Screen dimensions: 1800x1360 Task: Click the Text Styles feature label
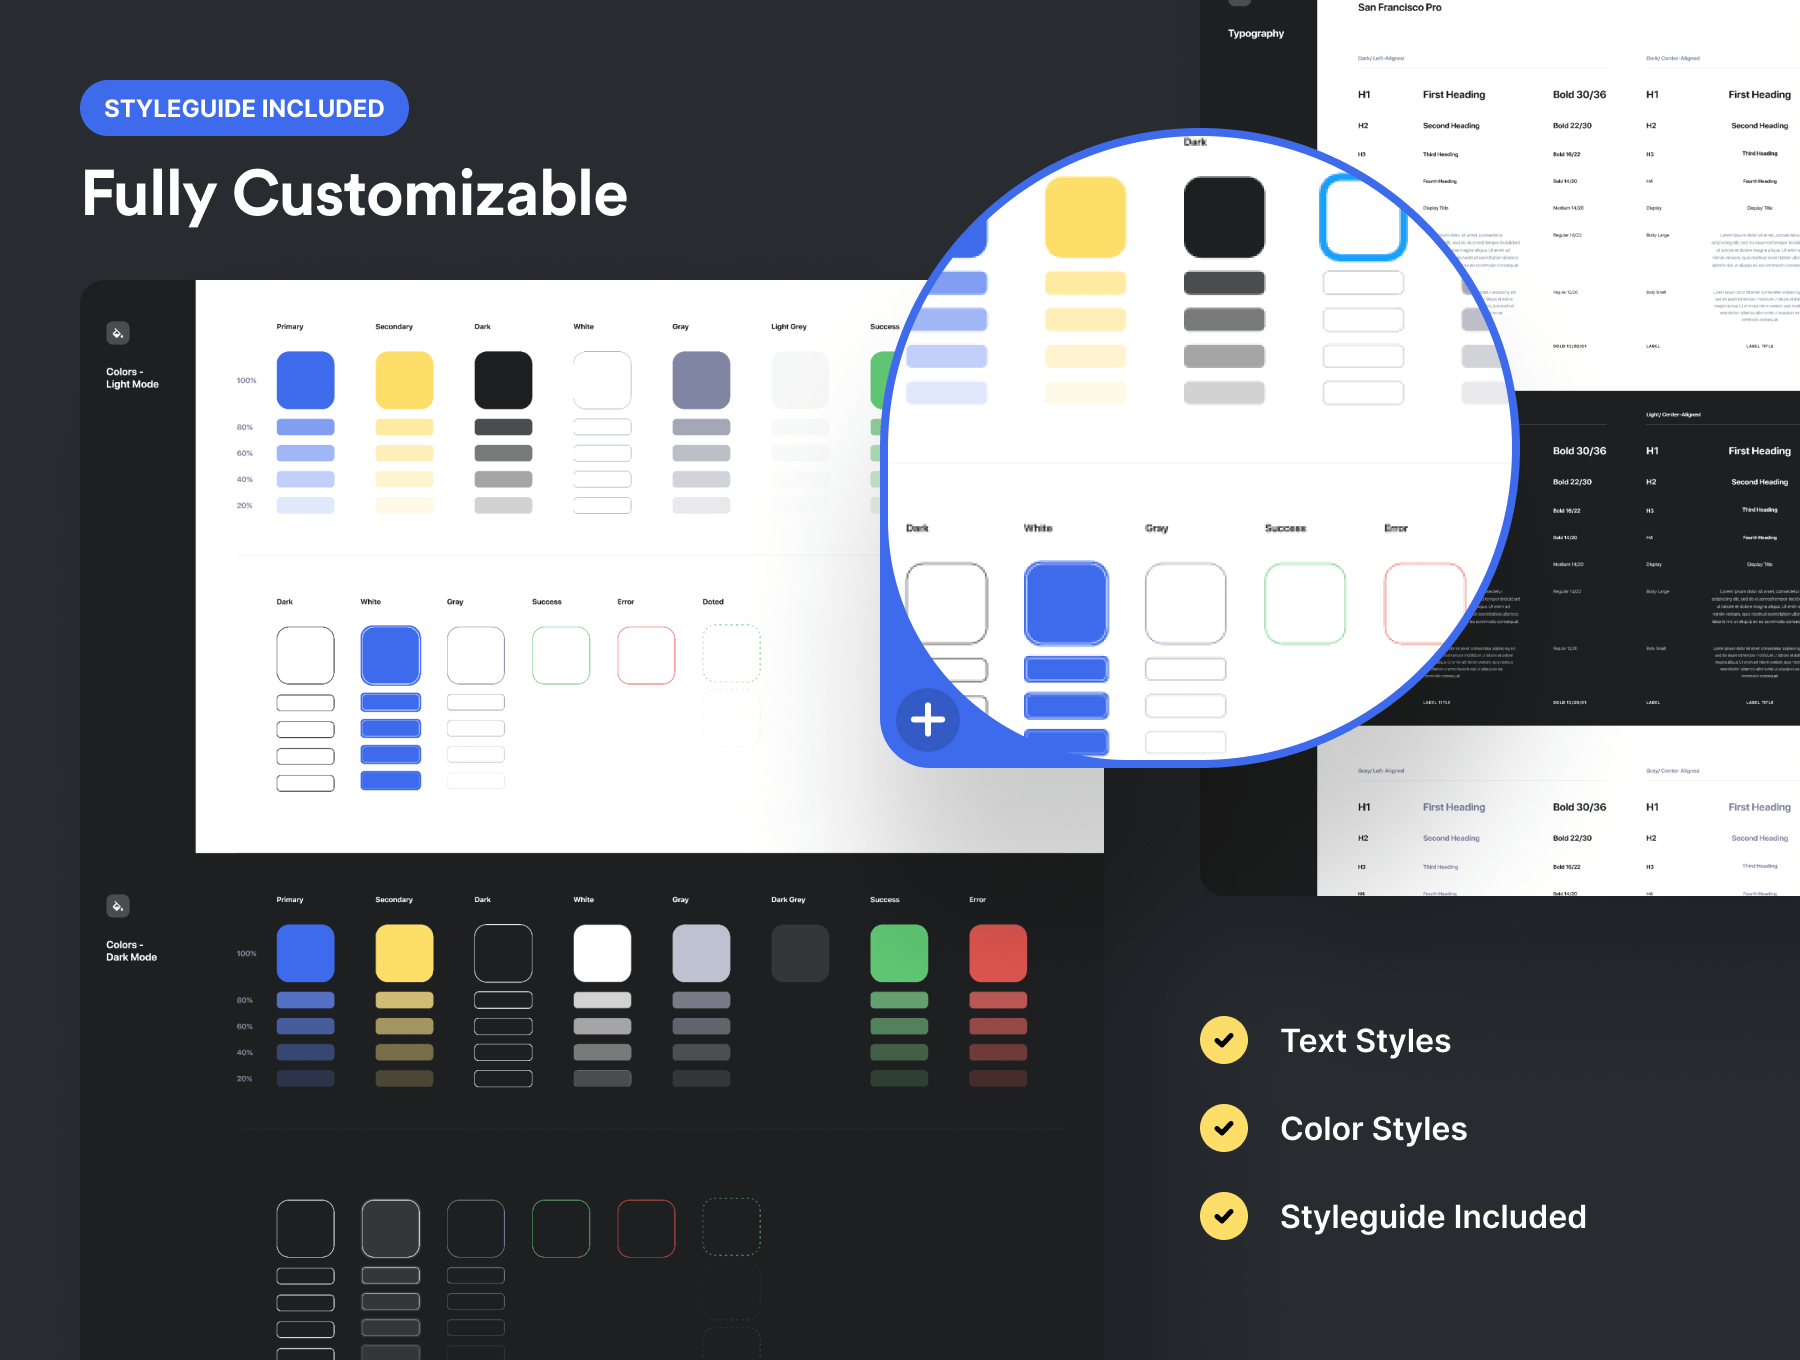[x=1365, y=1041]
